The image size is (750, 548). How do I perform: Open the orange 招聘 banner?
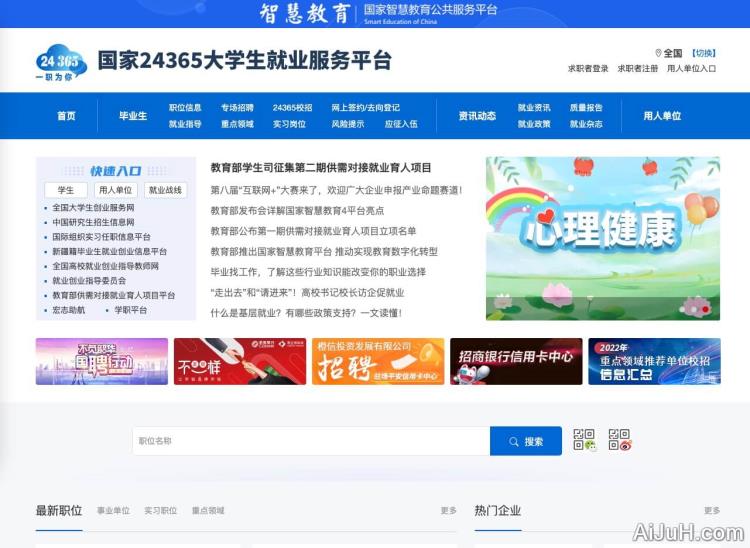pyautogui.click(x=378, y=362)
